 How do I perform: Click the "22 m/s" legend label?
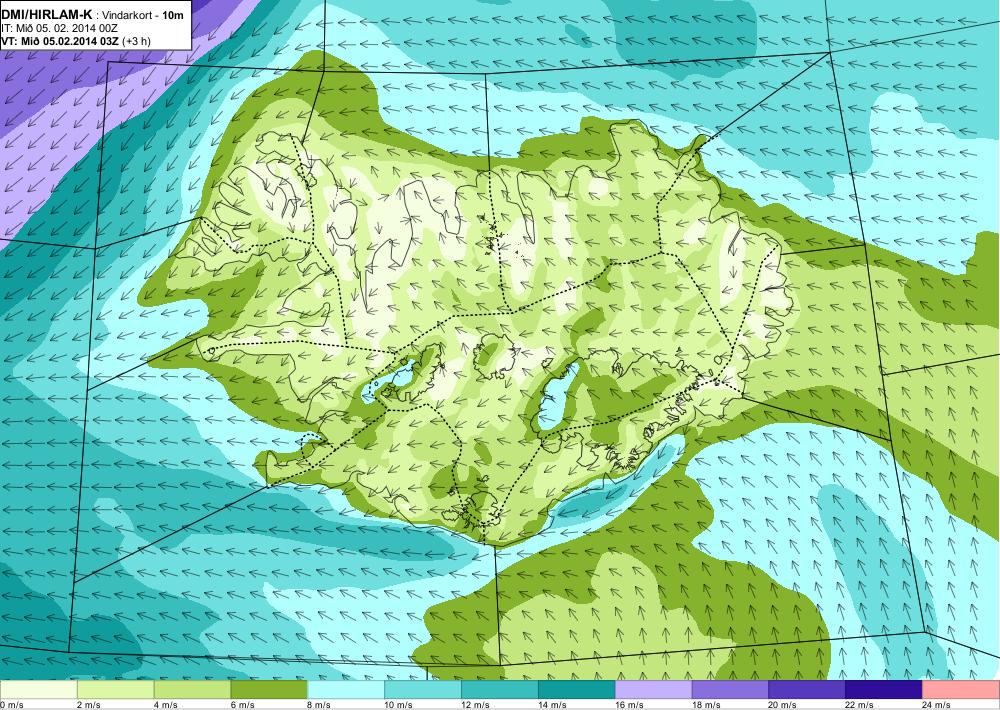(860, 705)
